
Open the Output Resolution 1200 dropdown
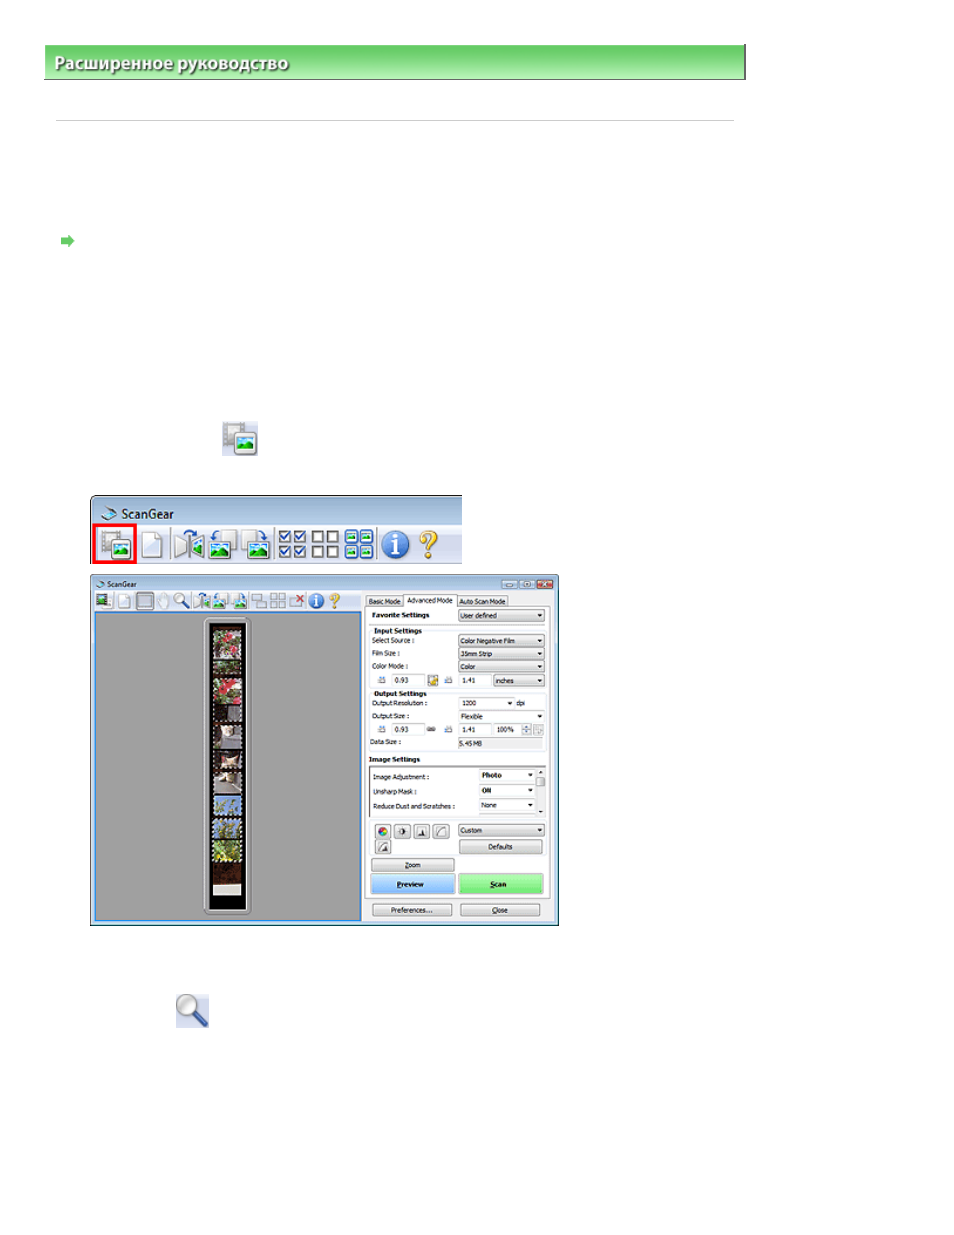486,703
